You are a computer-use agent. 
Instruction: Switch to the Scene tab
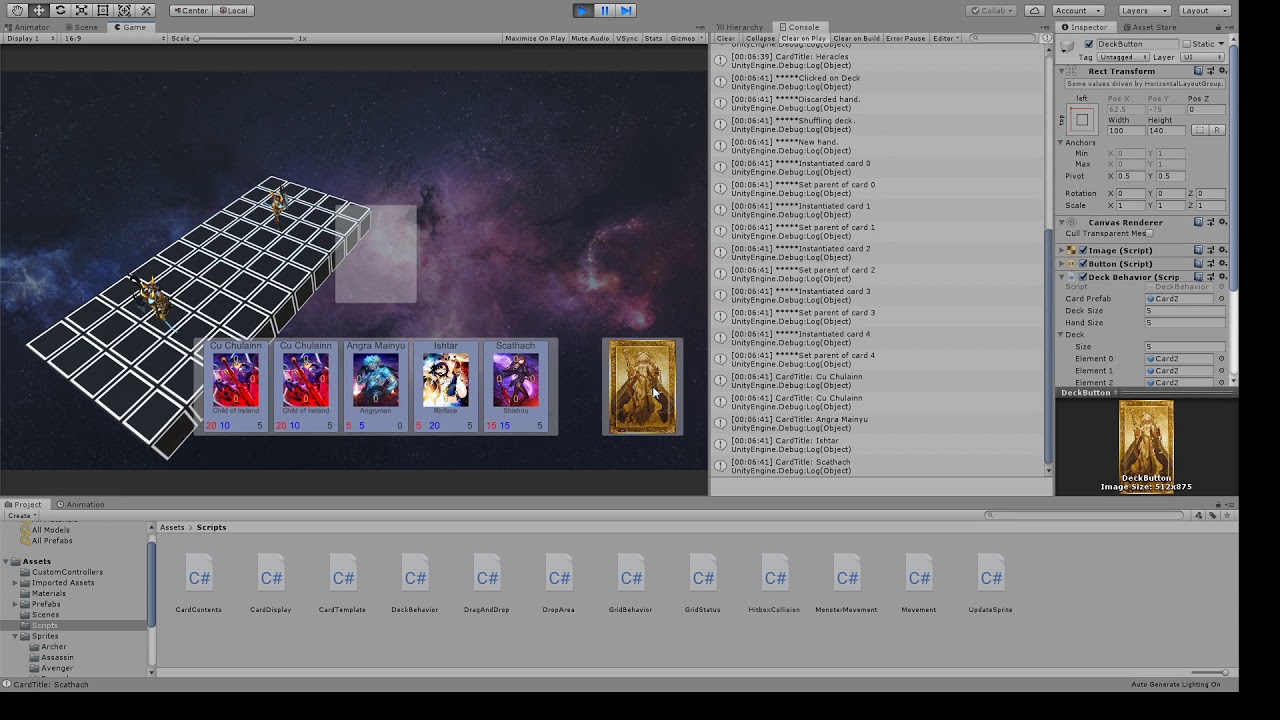(x=82, y=27)
